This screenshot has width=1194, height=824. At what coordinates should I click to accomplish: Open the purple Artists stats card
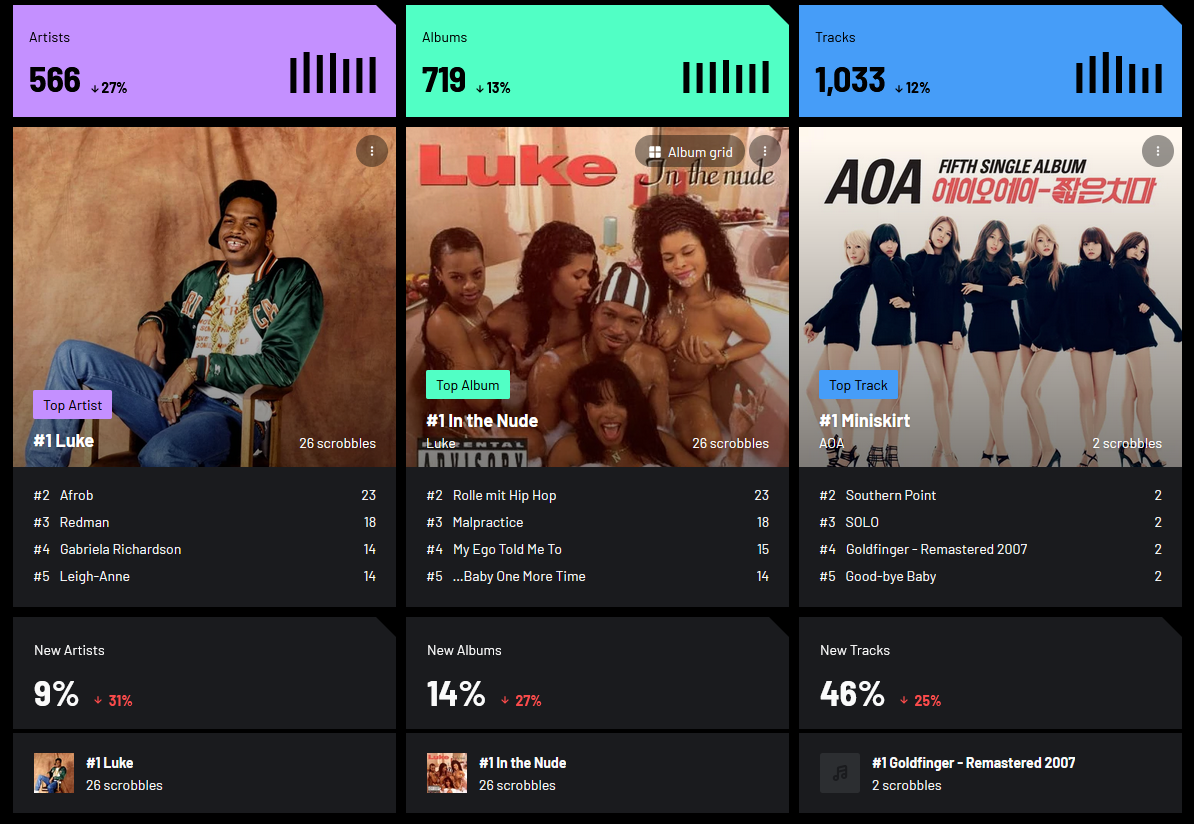click(204, 61)
